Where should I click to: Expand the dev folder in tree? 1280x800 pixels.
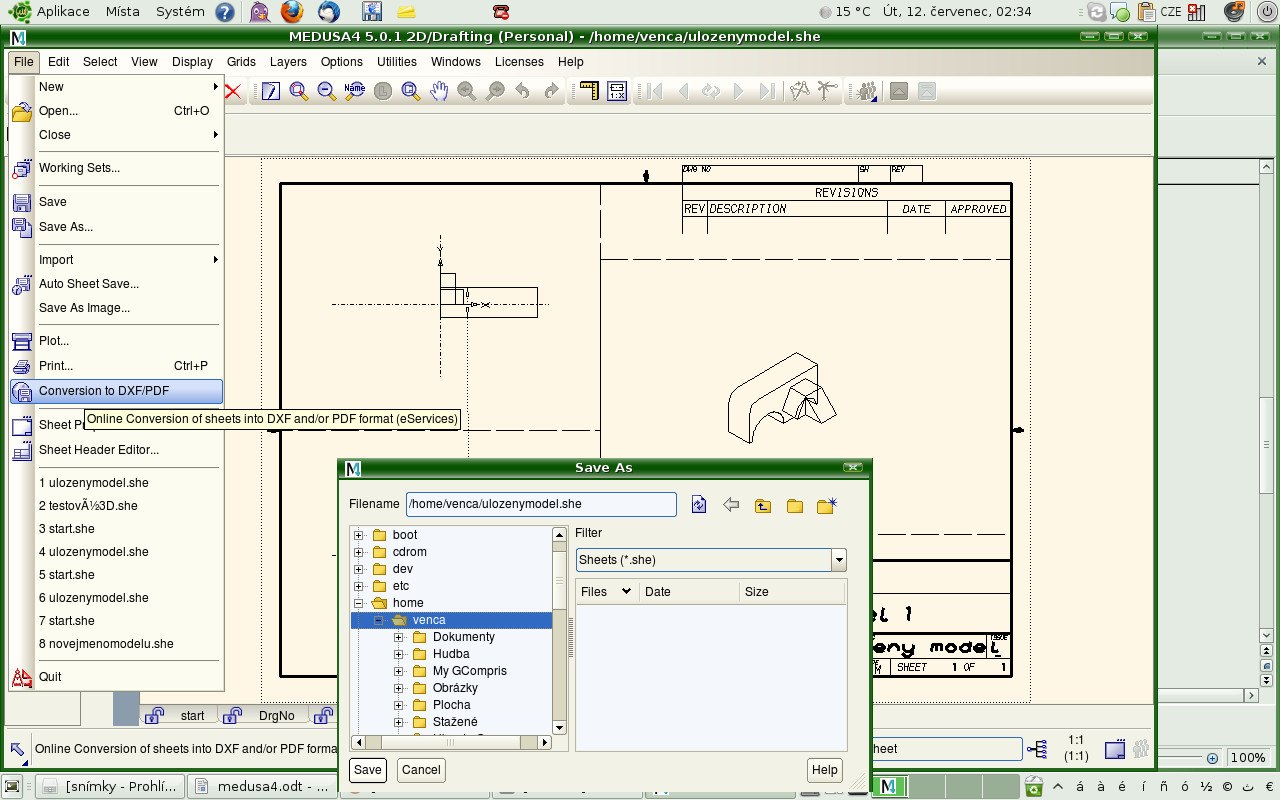(359, 569)
